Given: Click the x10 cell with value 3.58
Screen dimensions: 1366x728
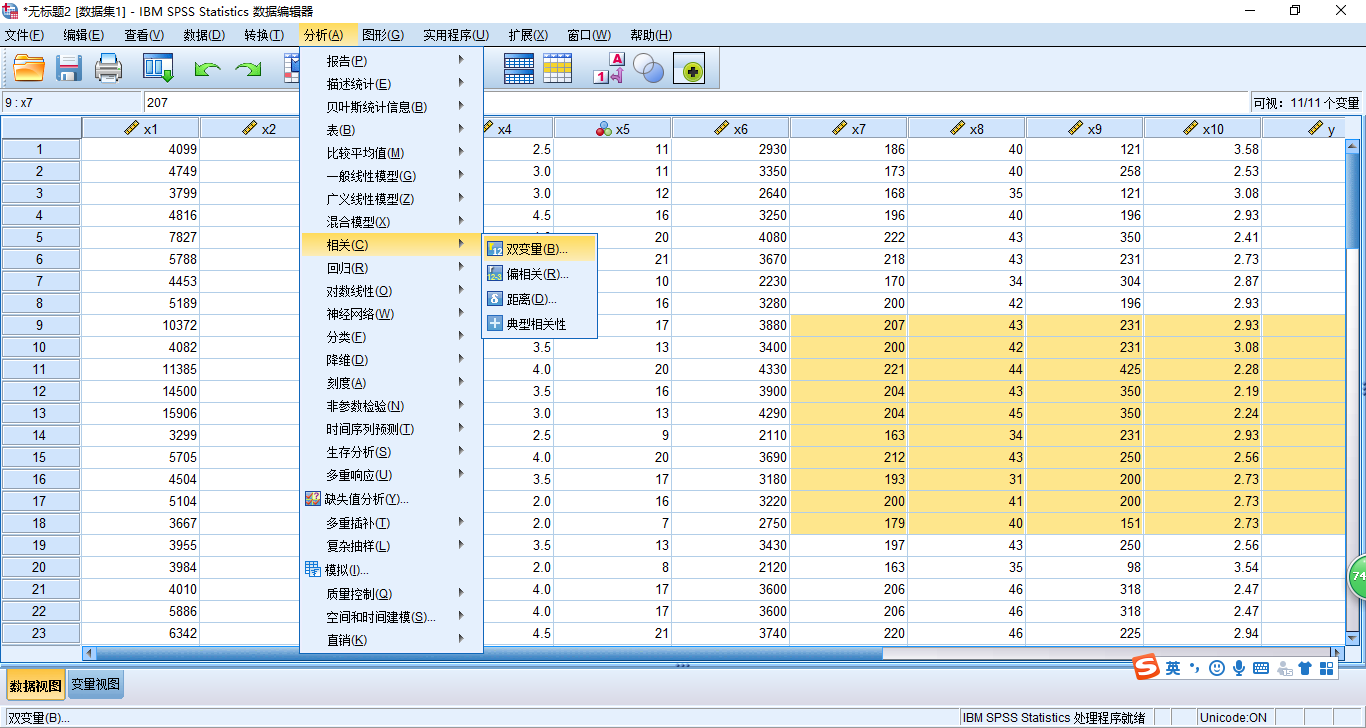Looking at the screenshot, I should [1203, 149].
